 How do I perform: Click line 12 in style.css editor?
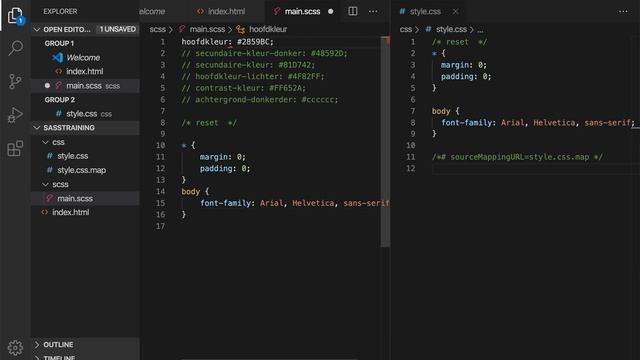point(536,169)
